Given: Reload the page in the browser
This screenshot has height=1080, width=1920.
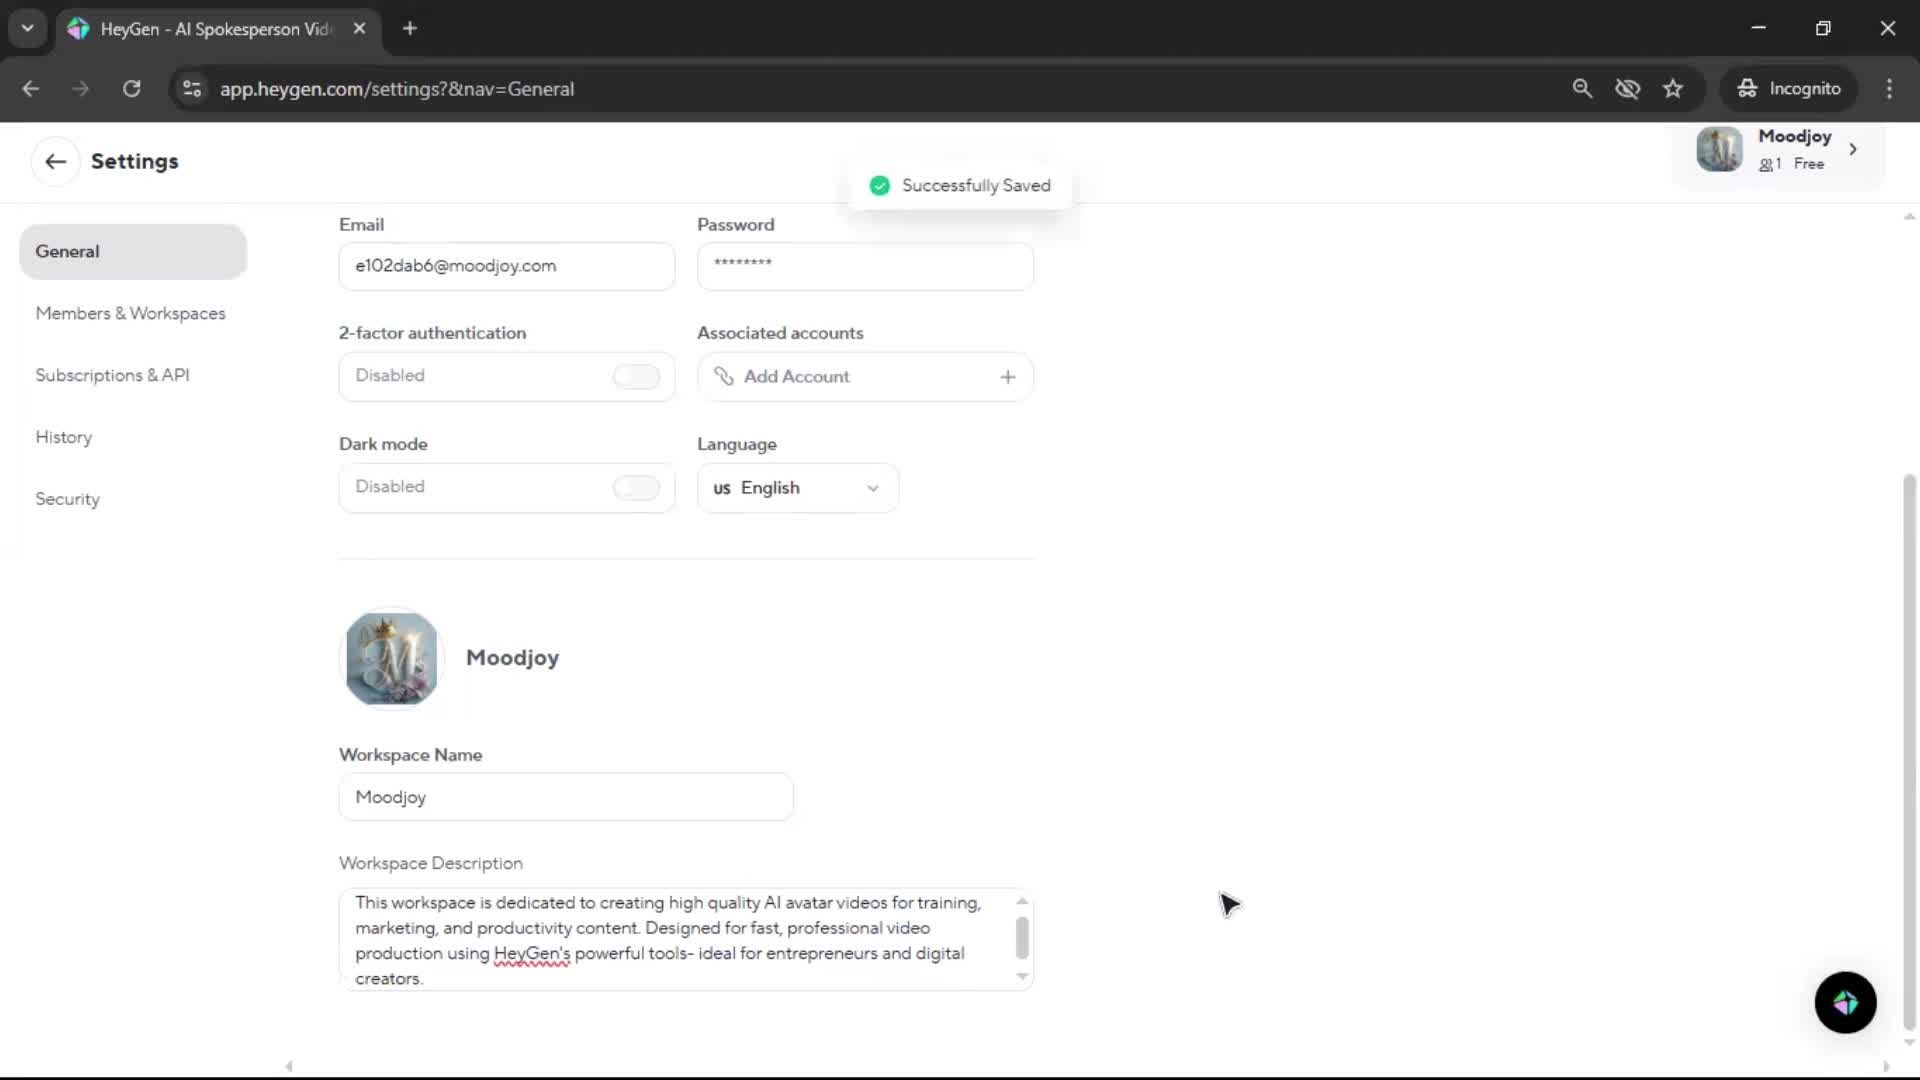Looking at the screenshot, I should (131, 89).
